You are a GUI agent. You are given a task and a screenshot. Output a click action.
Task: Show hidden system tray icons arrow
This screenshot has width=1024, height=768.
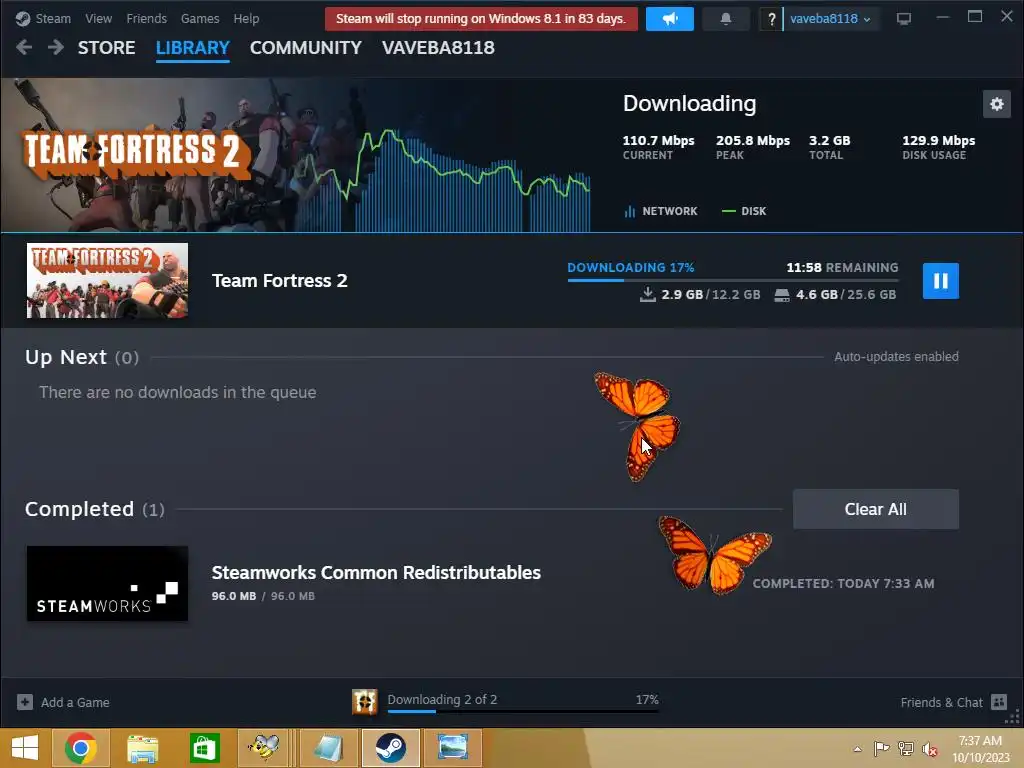click(x=857, y=748)
